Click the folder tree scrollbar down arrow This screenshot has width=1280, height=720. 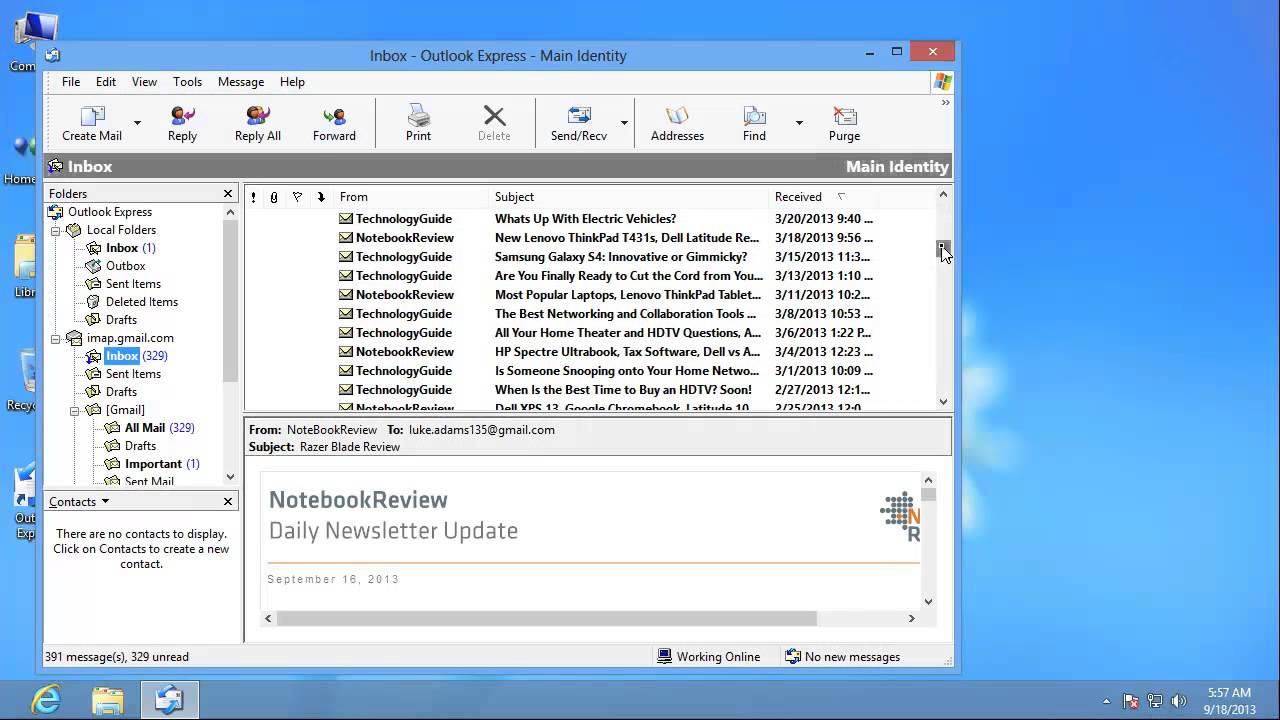230,477
